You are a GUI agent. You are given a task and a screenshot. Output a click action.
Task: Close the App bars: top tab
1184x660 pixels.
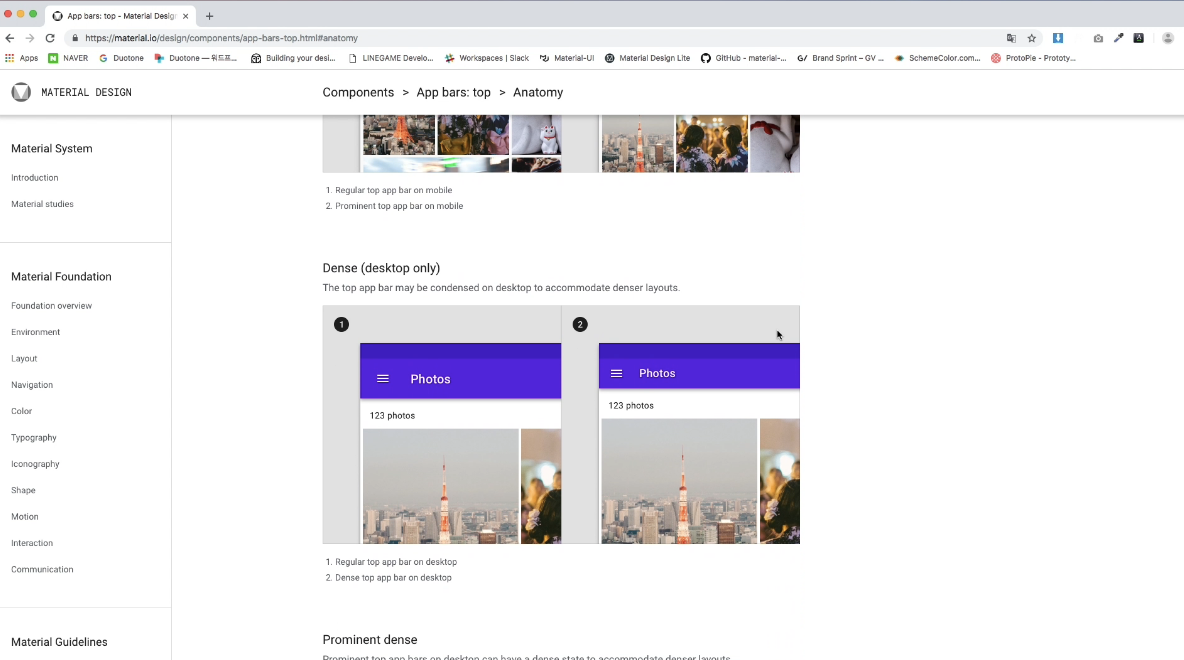185,16
